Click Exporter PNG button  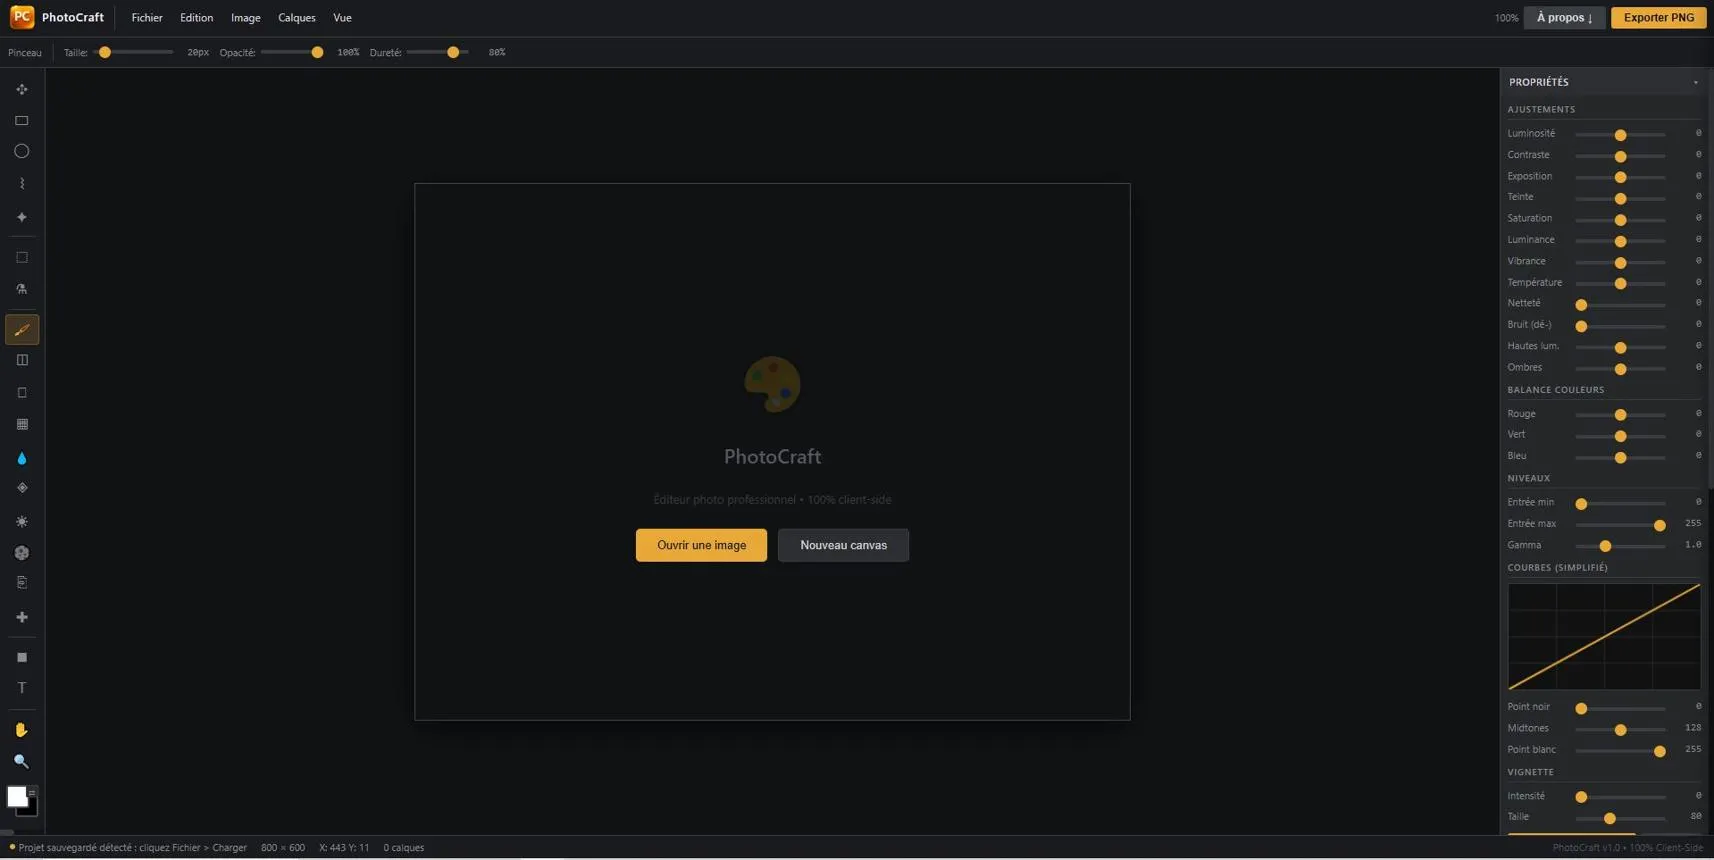point(1658,17)
